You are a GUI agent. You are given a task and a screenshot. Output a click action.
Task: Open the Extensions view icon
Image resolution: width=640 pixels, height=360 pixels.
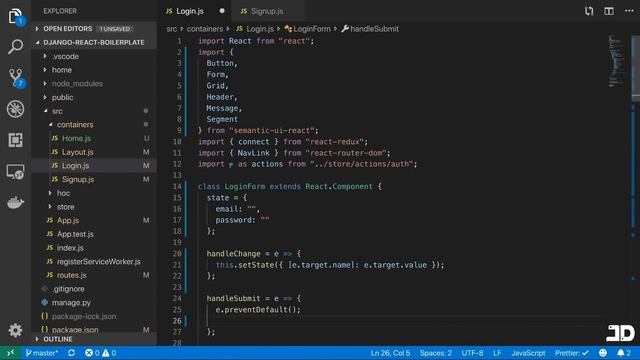(x=16, y=140)
